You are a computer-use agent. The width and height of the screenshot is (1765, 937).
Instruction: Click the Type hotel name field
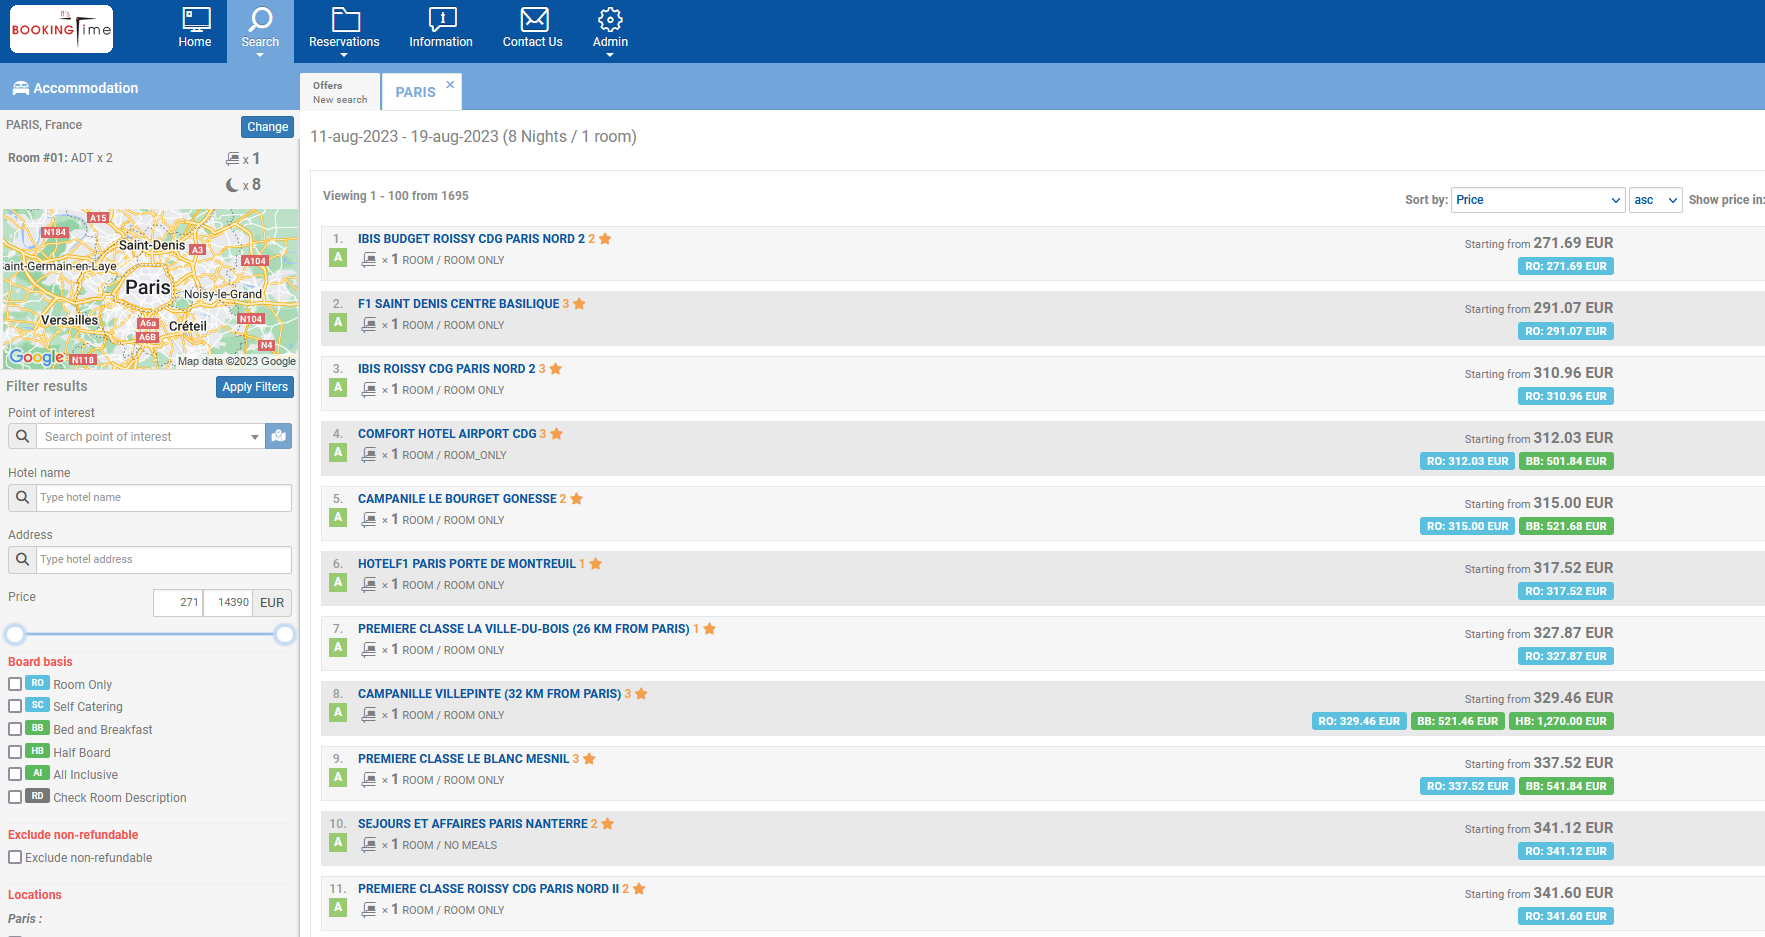[164, 497]
